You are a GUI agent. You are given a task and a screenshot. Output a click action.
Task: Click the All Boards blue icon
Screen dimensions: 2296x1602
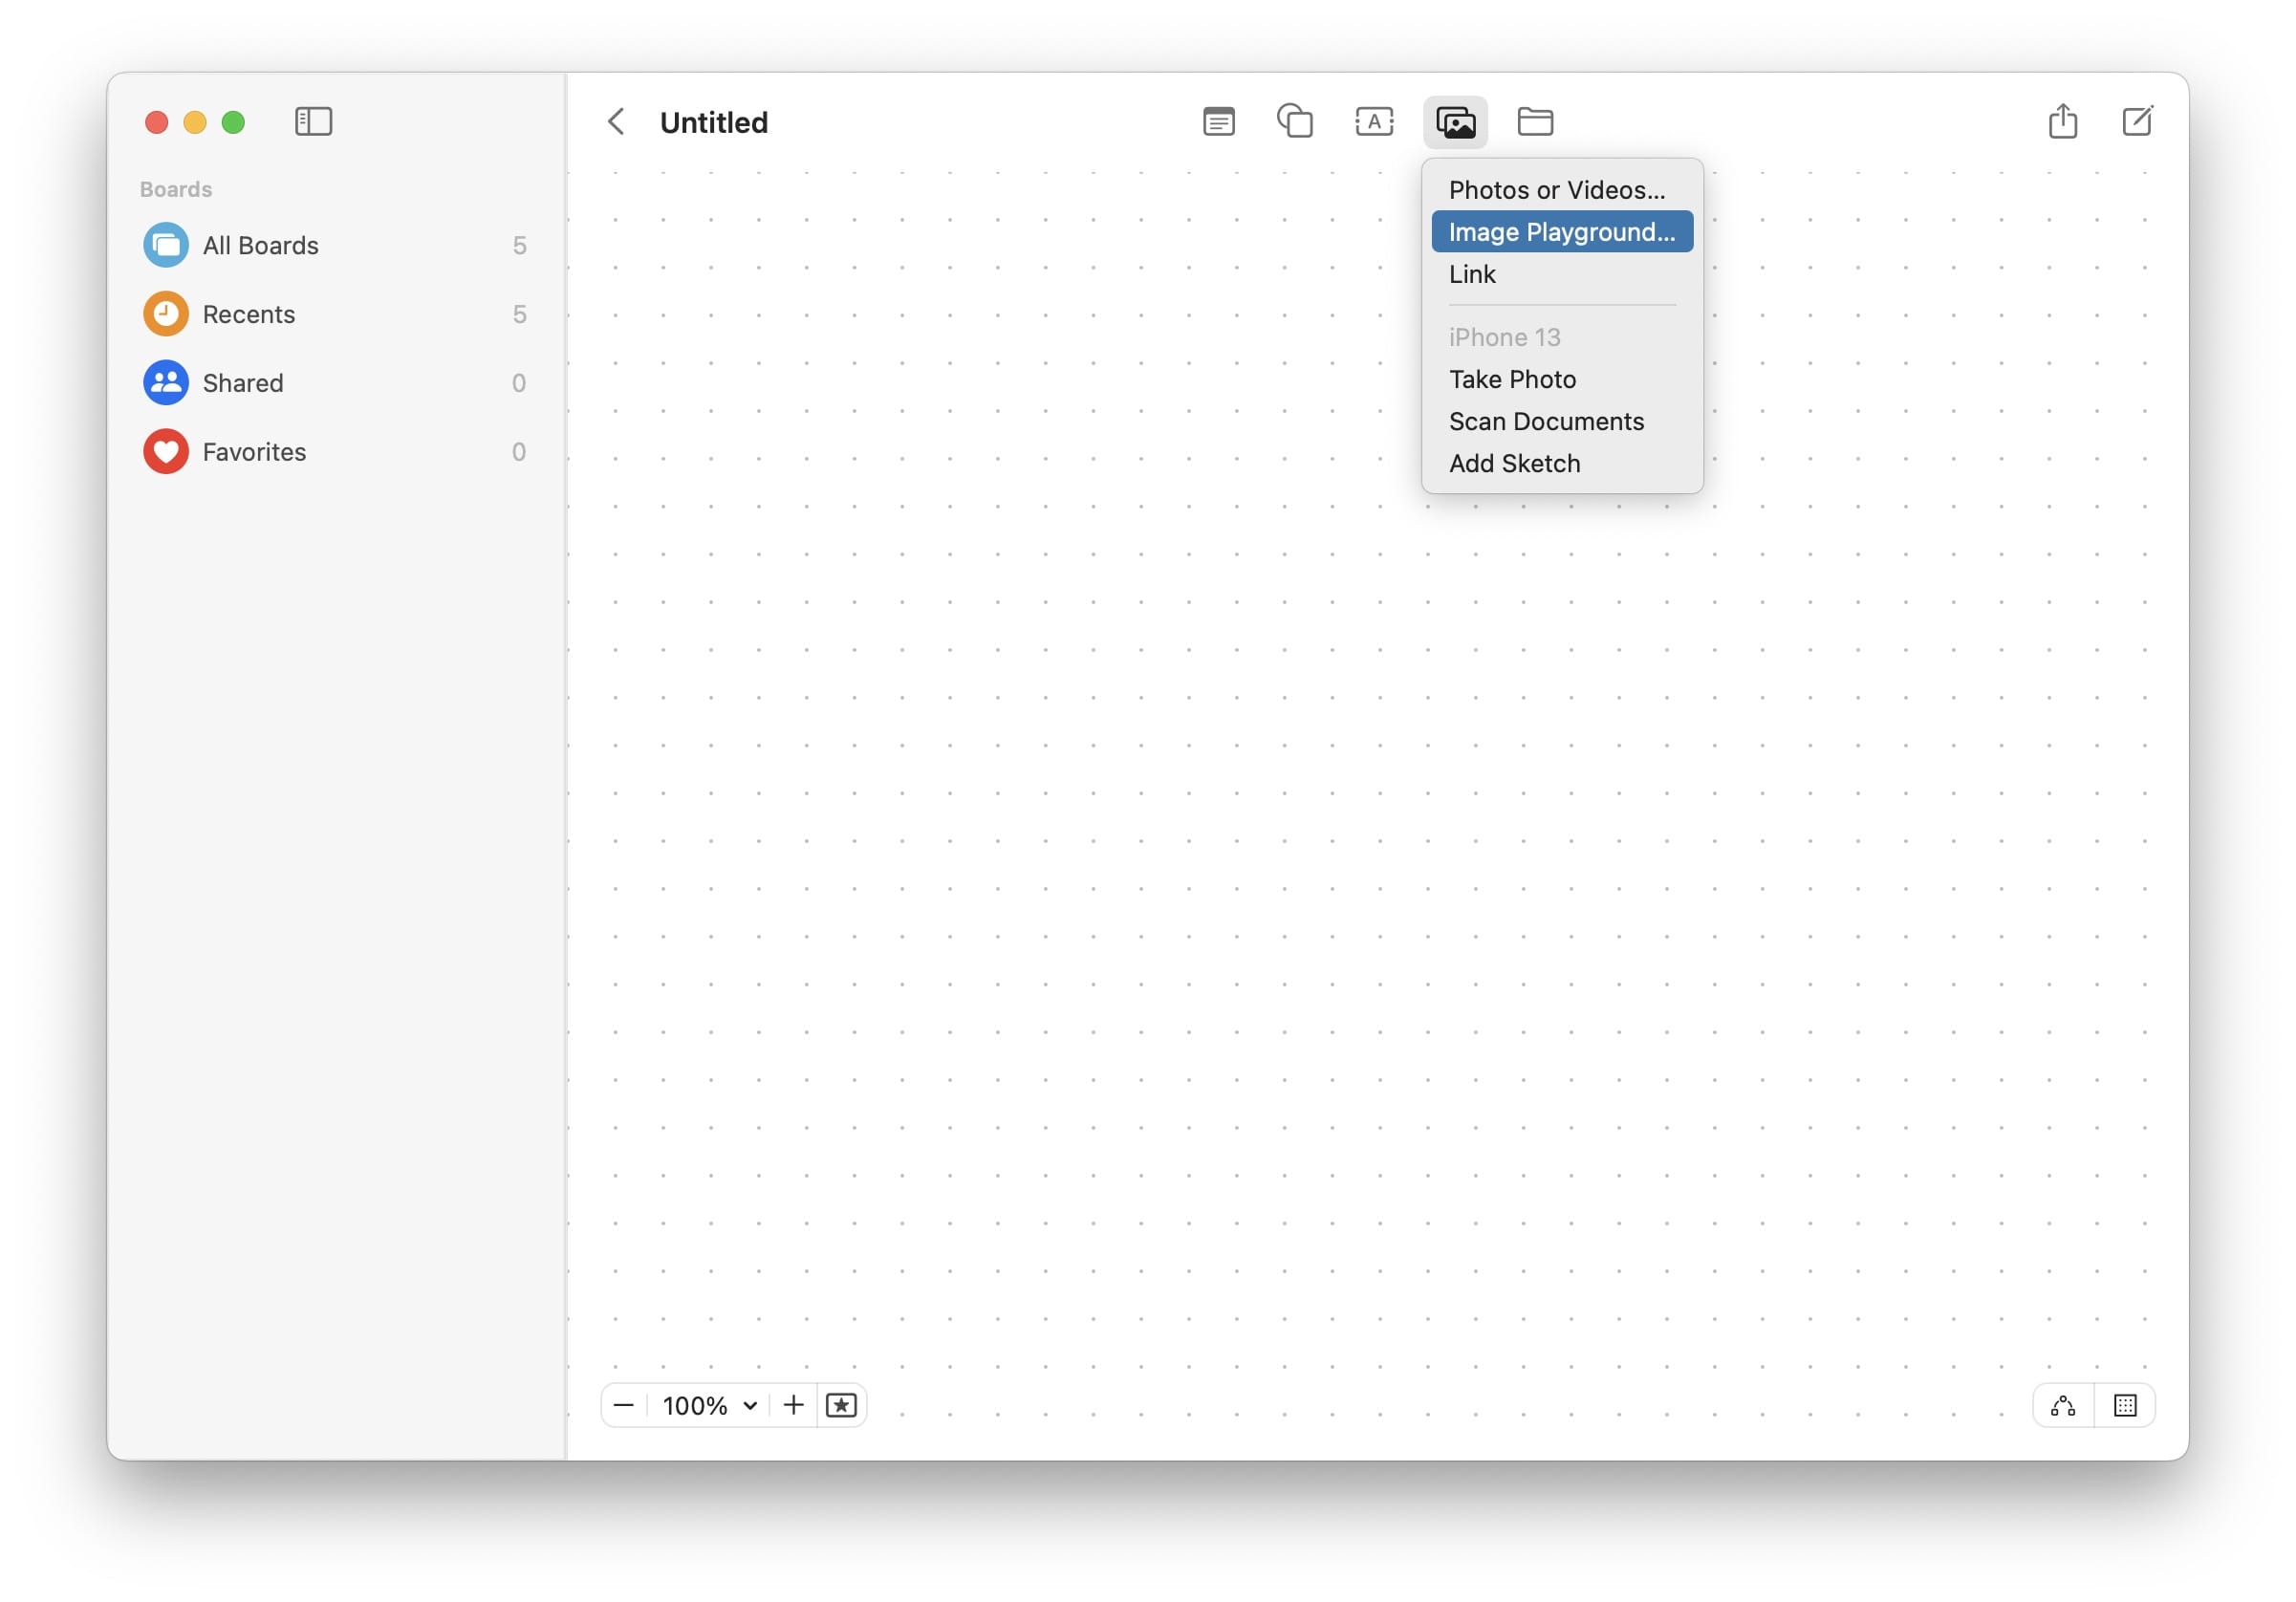click(x=166, y=245)
